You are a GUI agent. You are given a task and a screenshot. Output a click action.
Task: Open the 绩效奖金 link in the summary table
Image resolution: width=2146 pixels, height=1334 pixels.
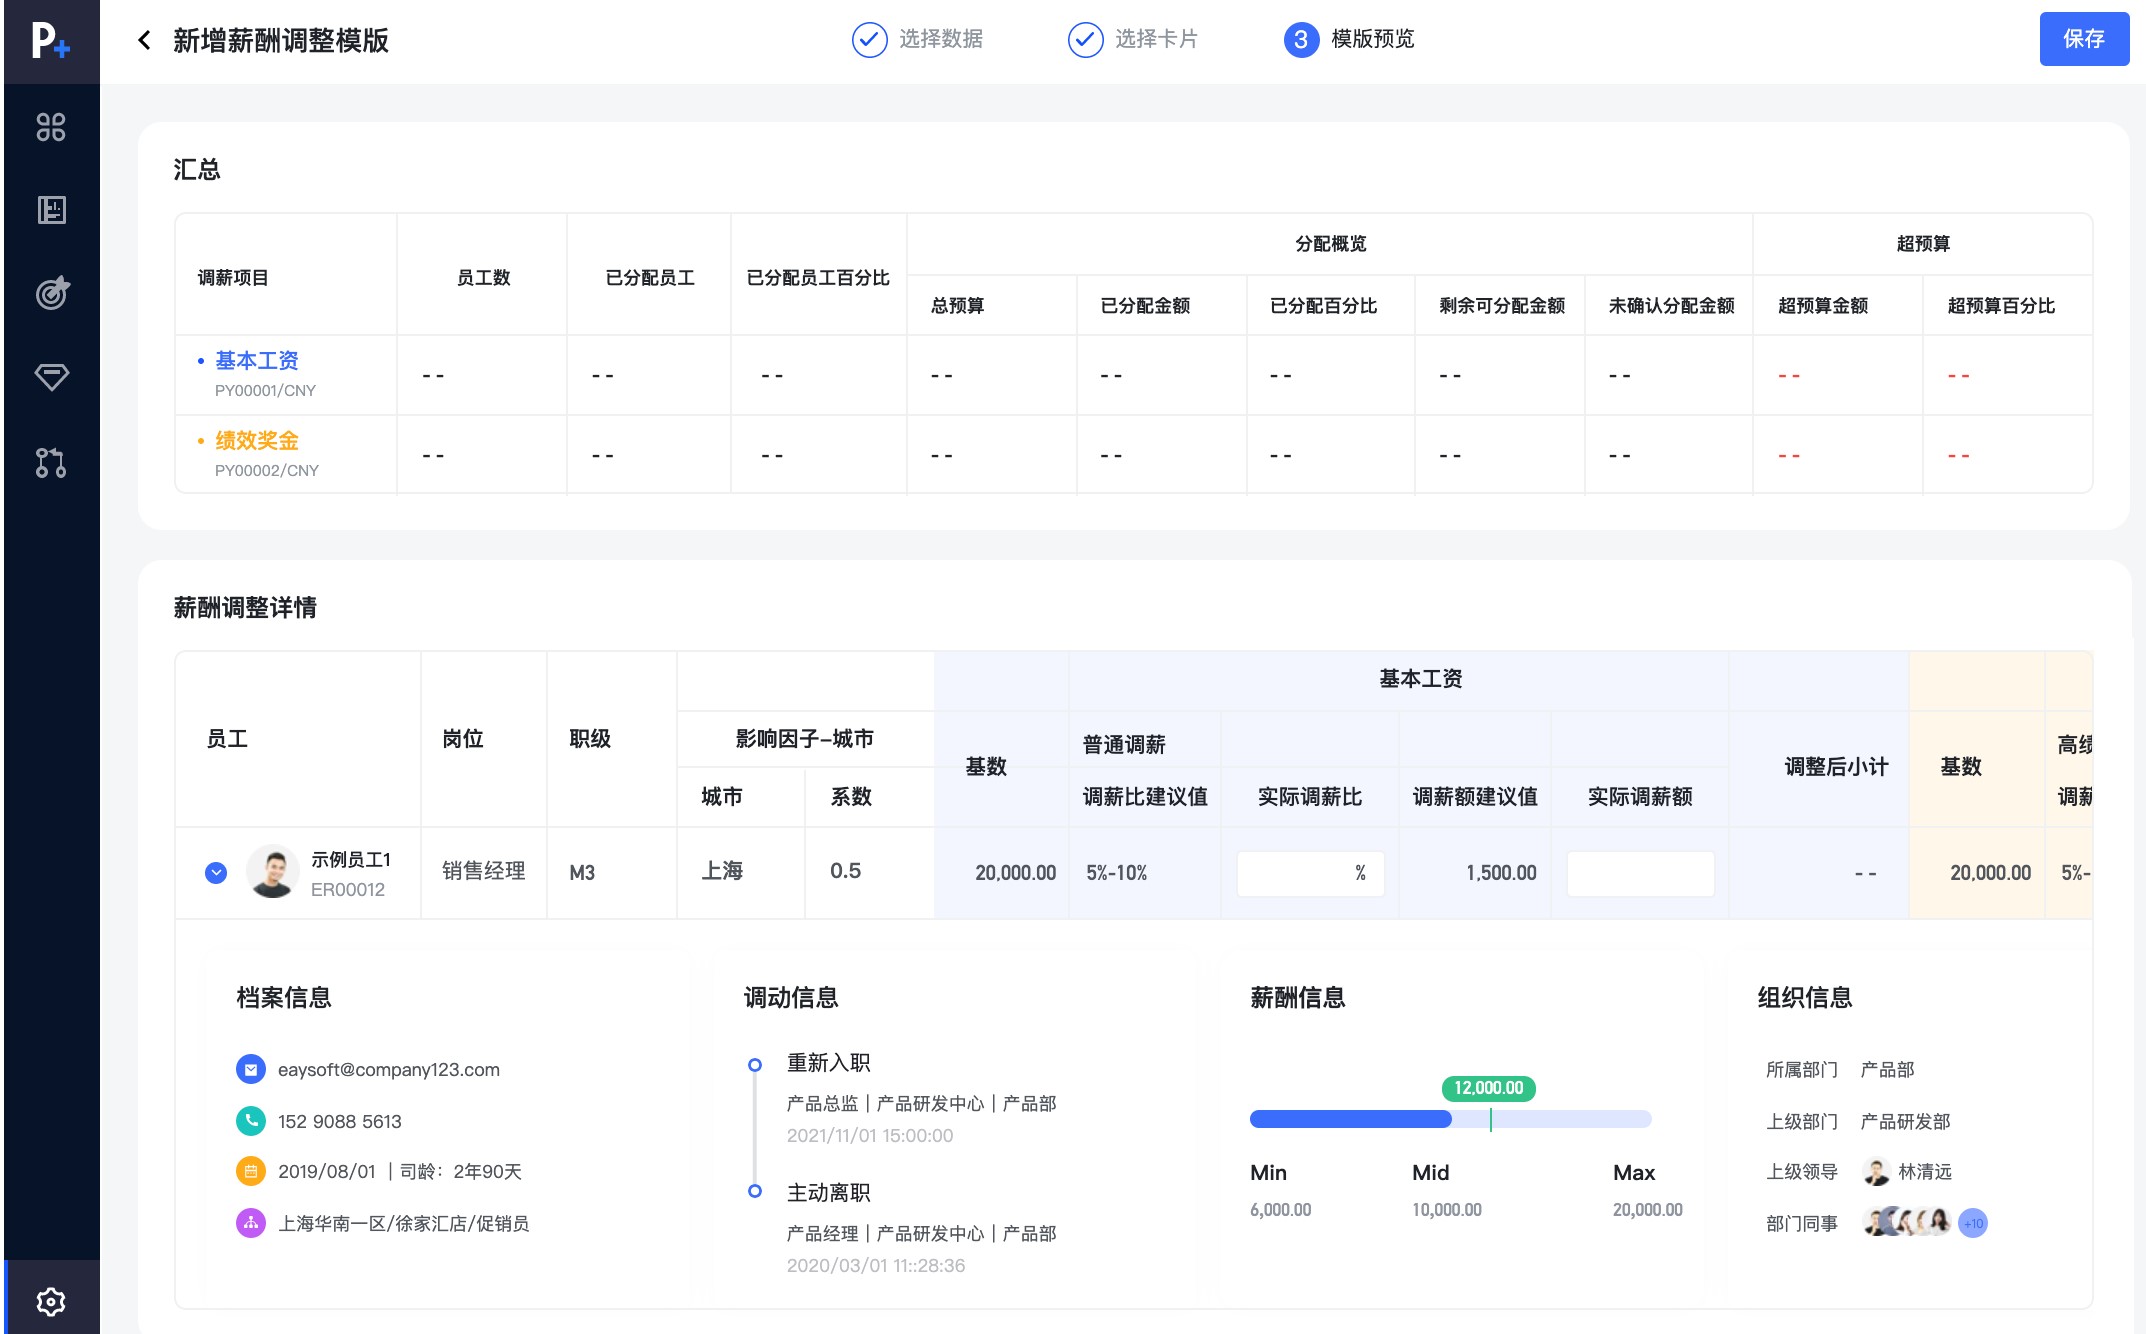click(x=257, y=440)
